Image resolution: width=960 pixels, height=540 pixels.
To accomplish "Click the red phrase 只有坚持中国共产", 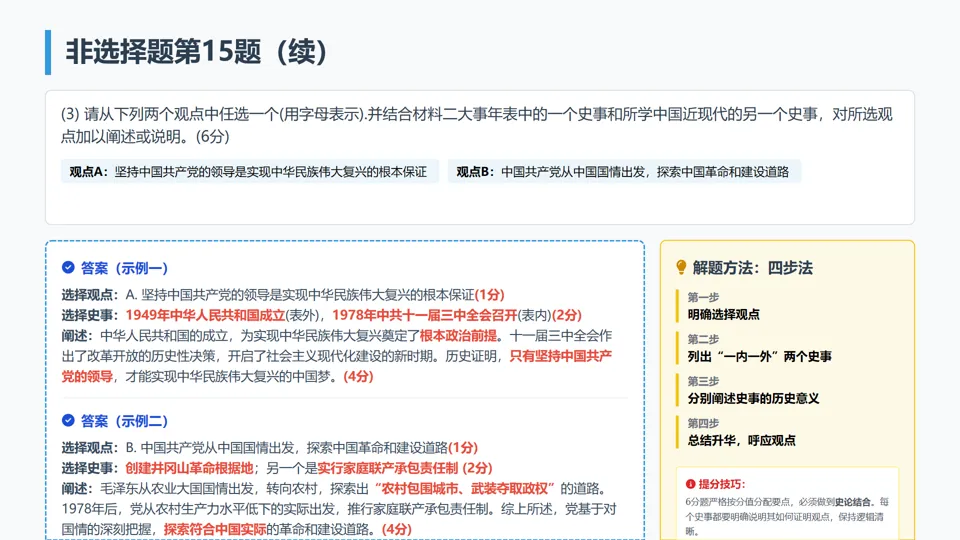I will point(560,356).
